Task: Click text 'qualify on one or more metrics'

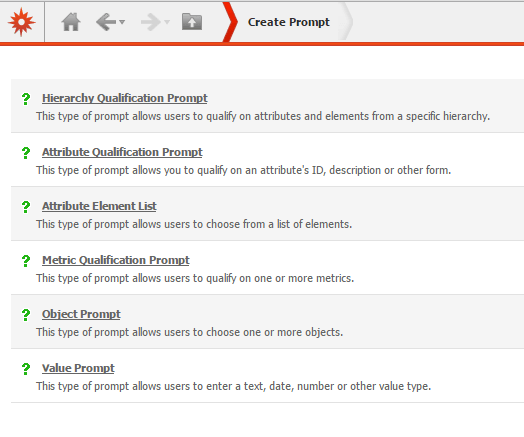Action: (279, 278)
